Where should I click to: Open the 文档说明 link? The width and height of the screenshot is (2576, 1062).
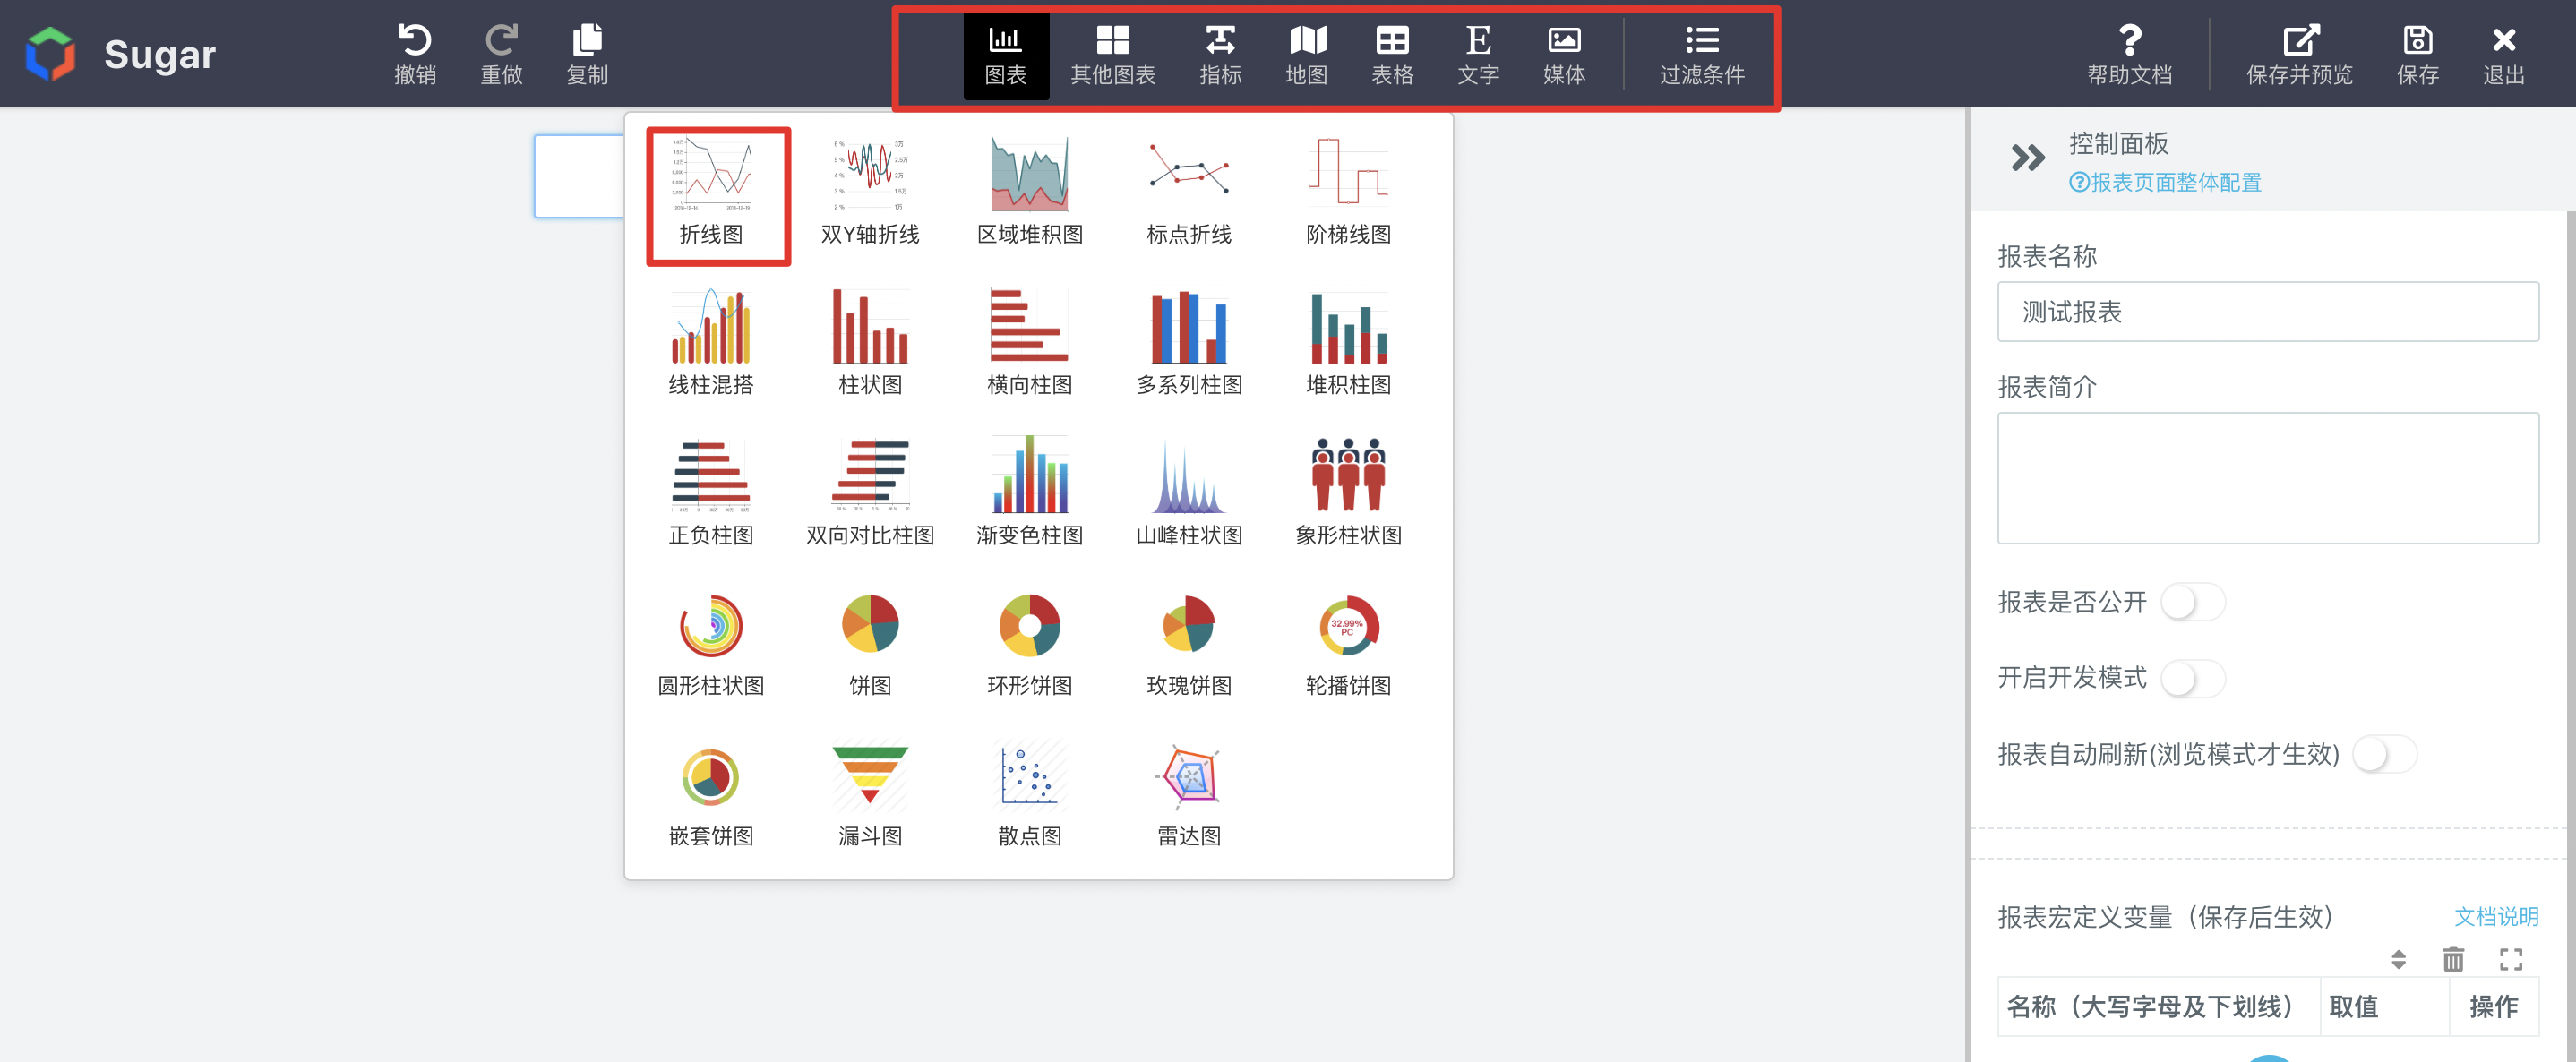click(x=2496, y=917)
